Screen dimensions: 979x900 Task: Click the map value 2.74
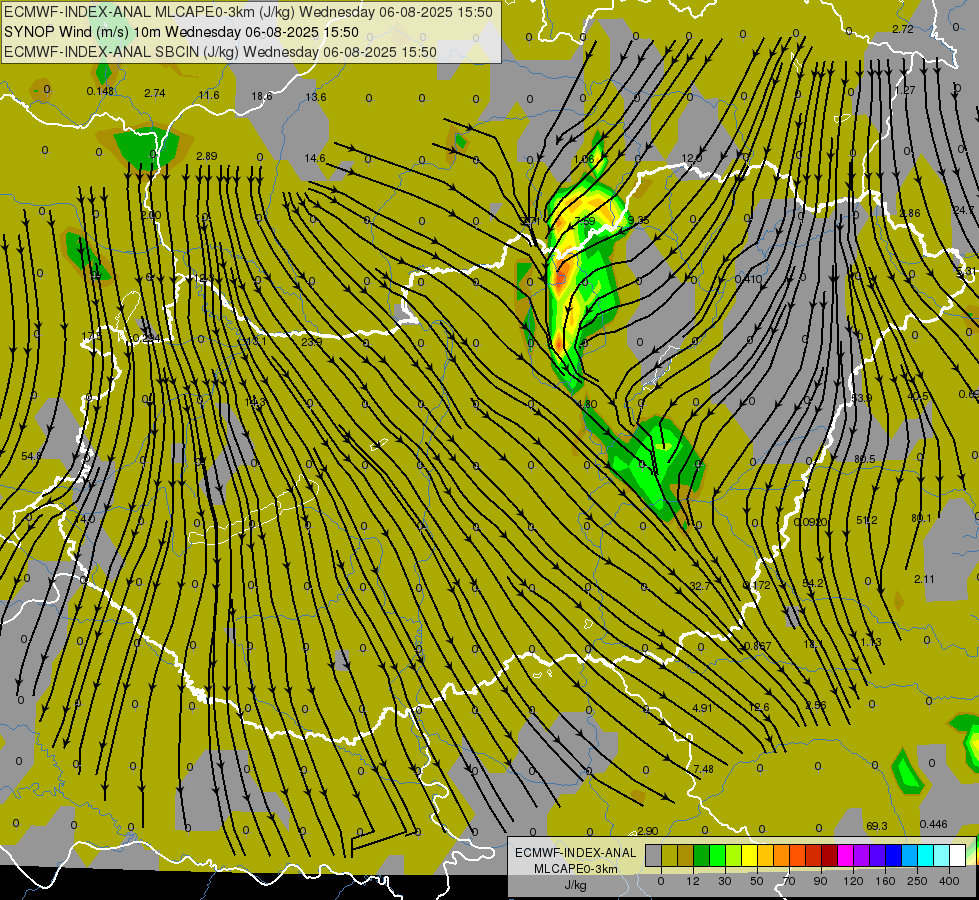tap(155, 93)
